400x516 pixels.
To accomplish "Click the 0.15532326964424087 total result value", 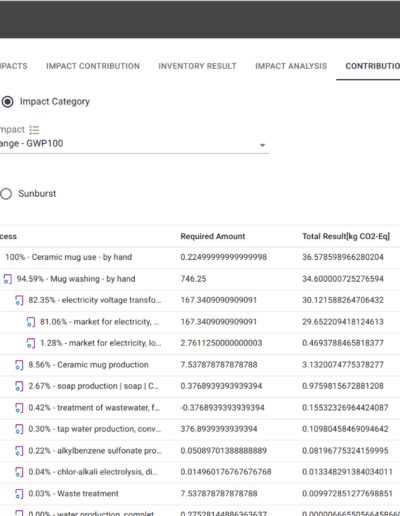I will (345, 408).
